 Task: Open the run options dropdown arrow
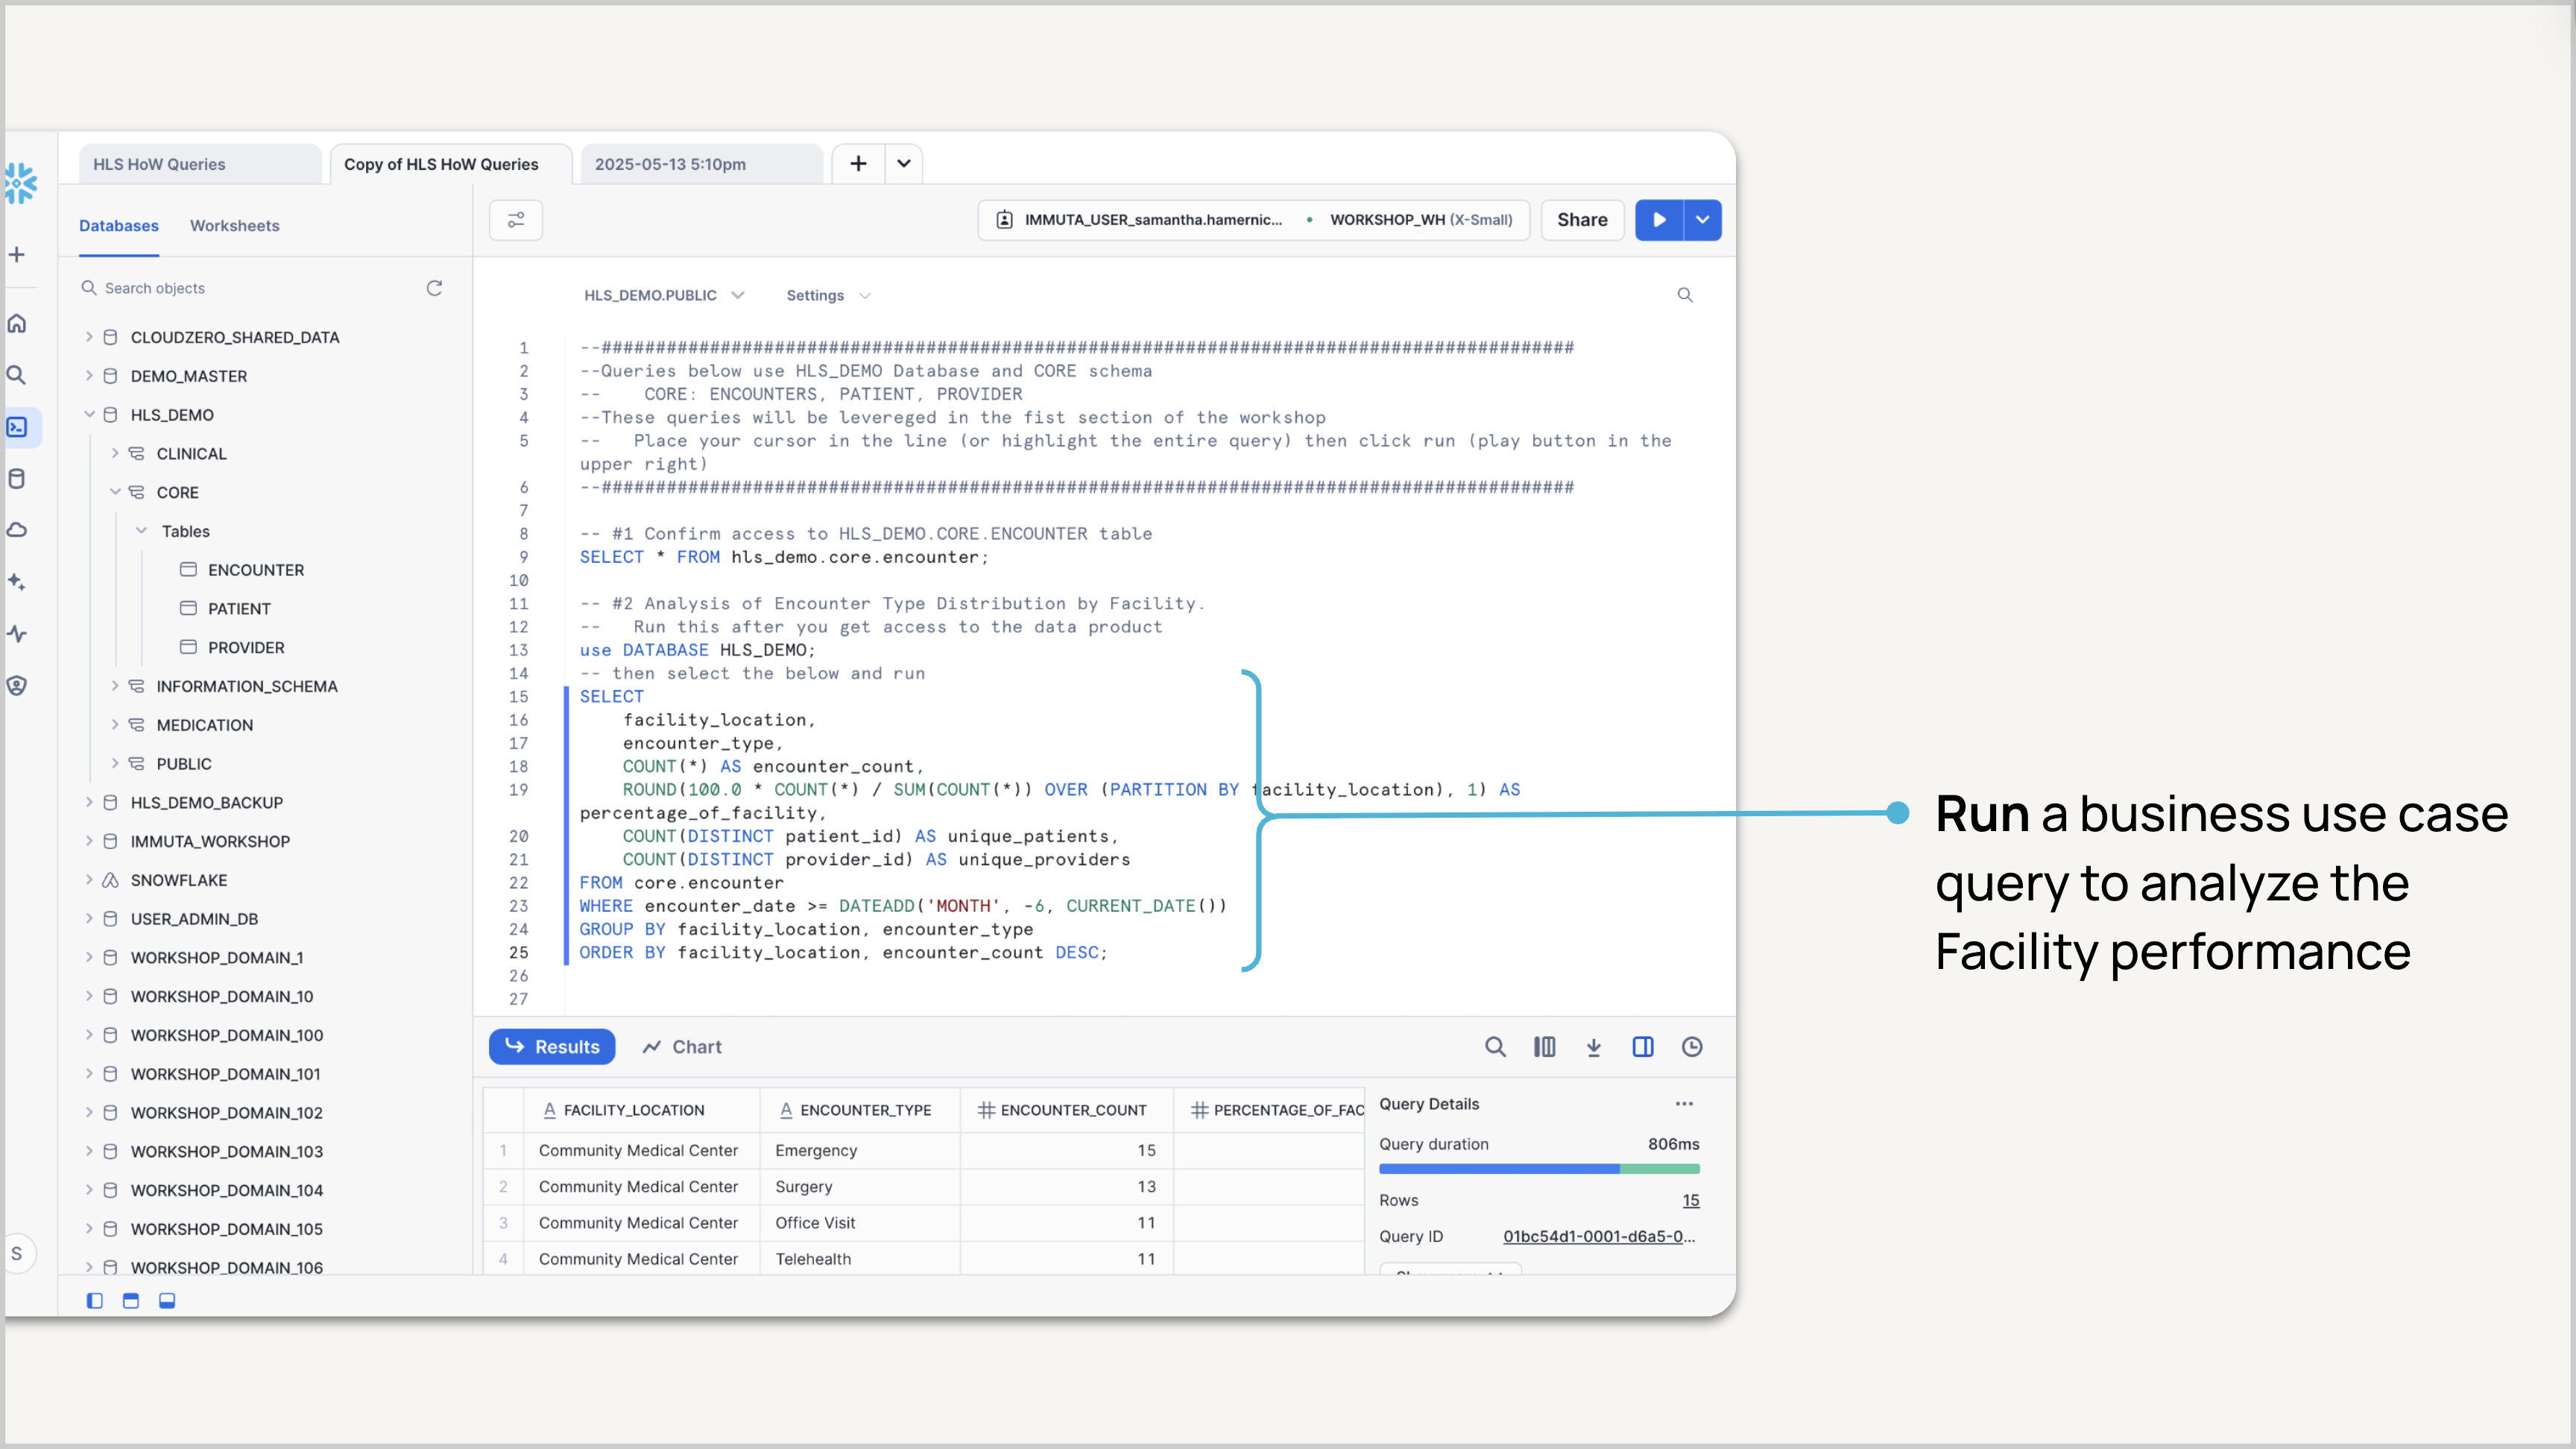coord(1702,220)
